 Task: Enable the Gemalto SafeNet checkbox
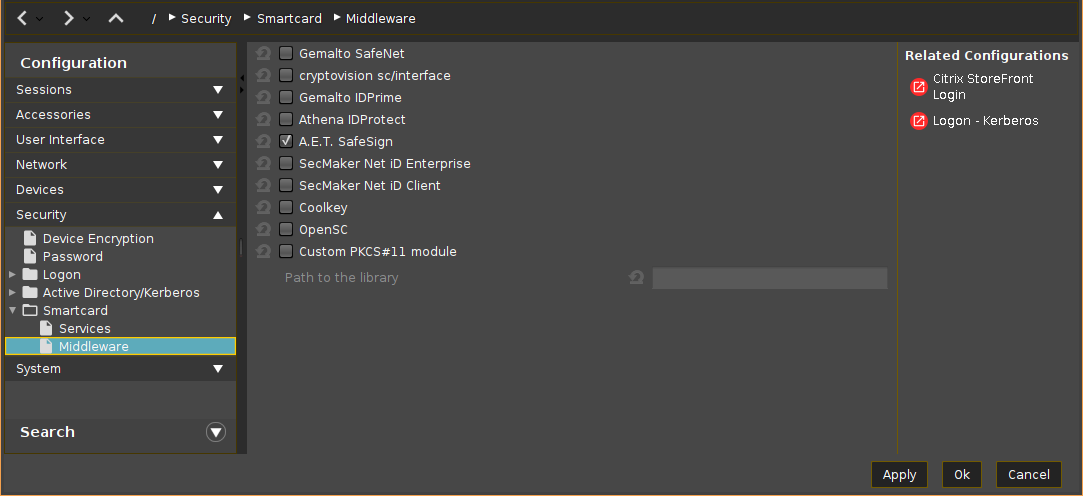[286, 54]
